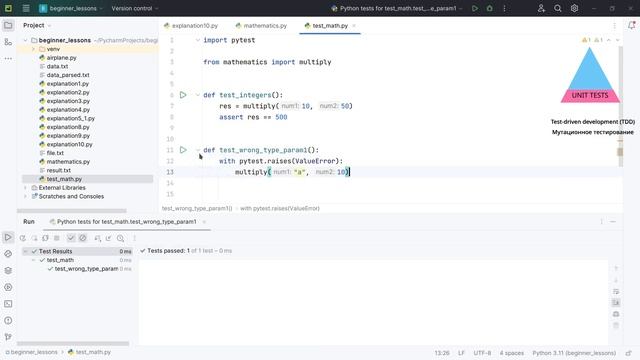
Task: Rerun failed tests button
Action: point(34,238)
